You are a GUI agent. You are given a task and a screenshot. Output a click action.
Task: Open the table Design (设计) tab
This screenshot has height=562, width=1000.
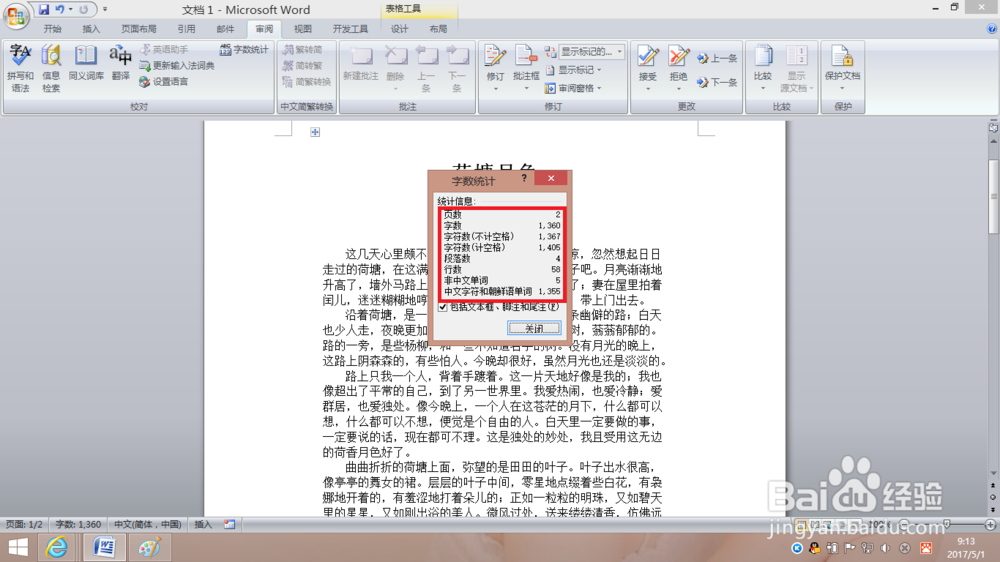(399, 29)
